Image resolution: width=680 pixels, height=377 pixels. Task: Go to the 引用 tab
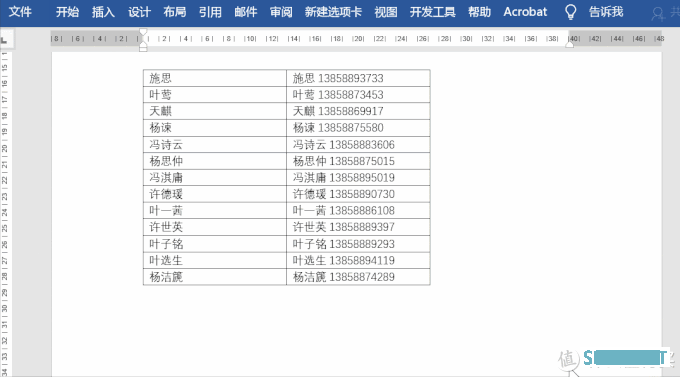pos(210,12)
